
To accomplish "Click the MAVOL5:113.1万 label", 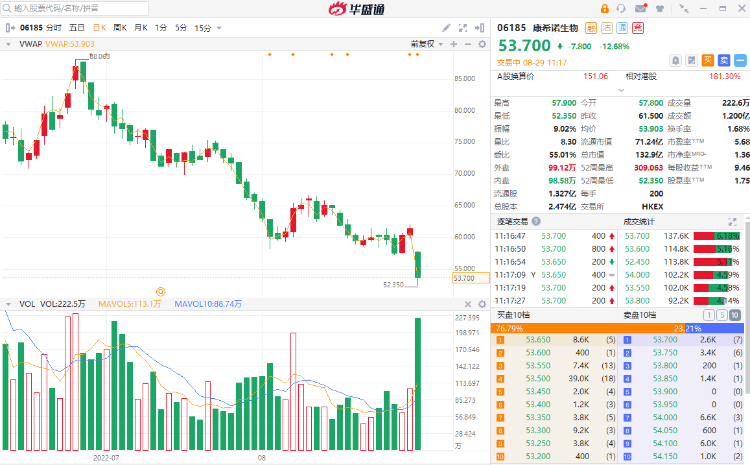I will [130, 304].
